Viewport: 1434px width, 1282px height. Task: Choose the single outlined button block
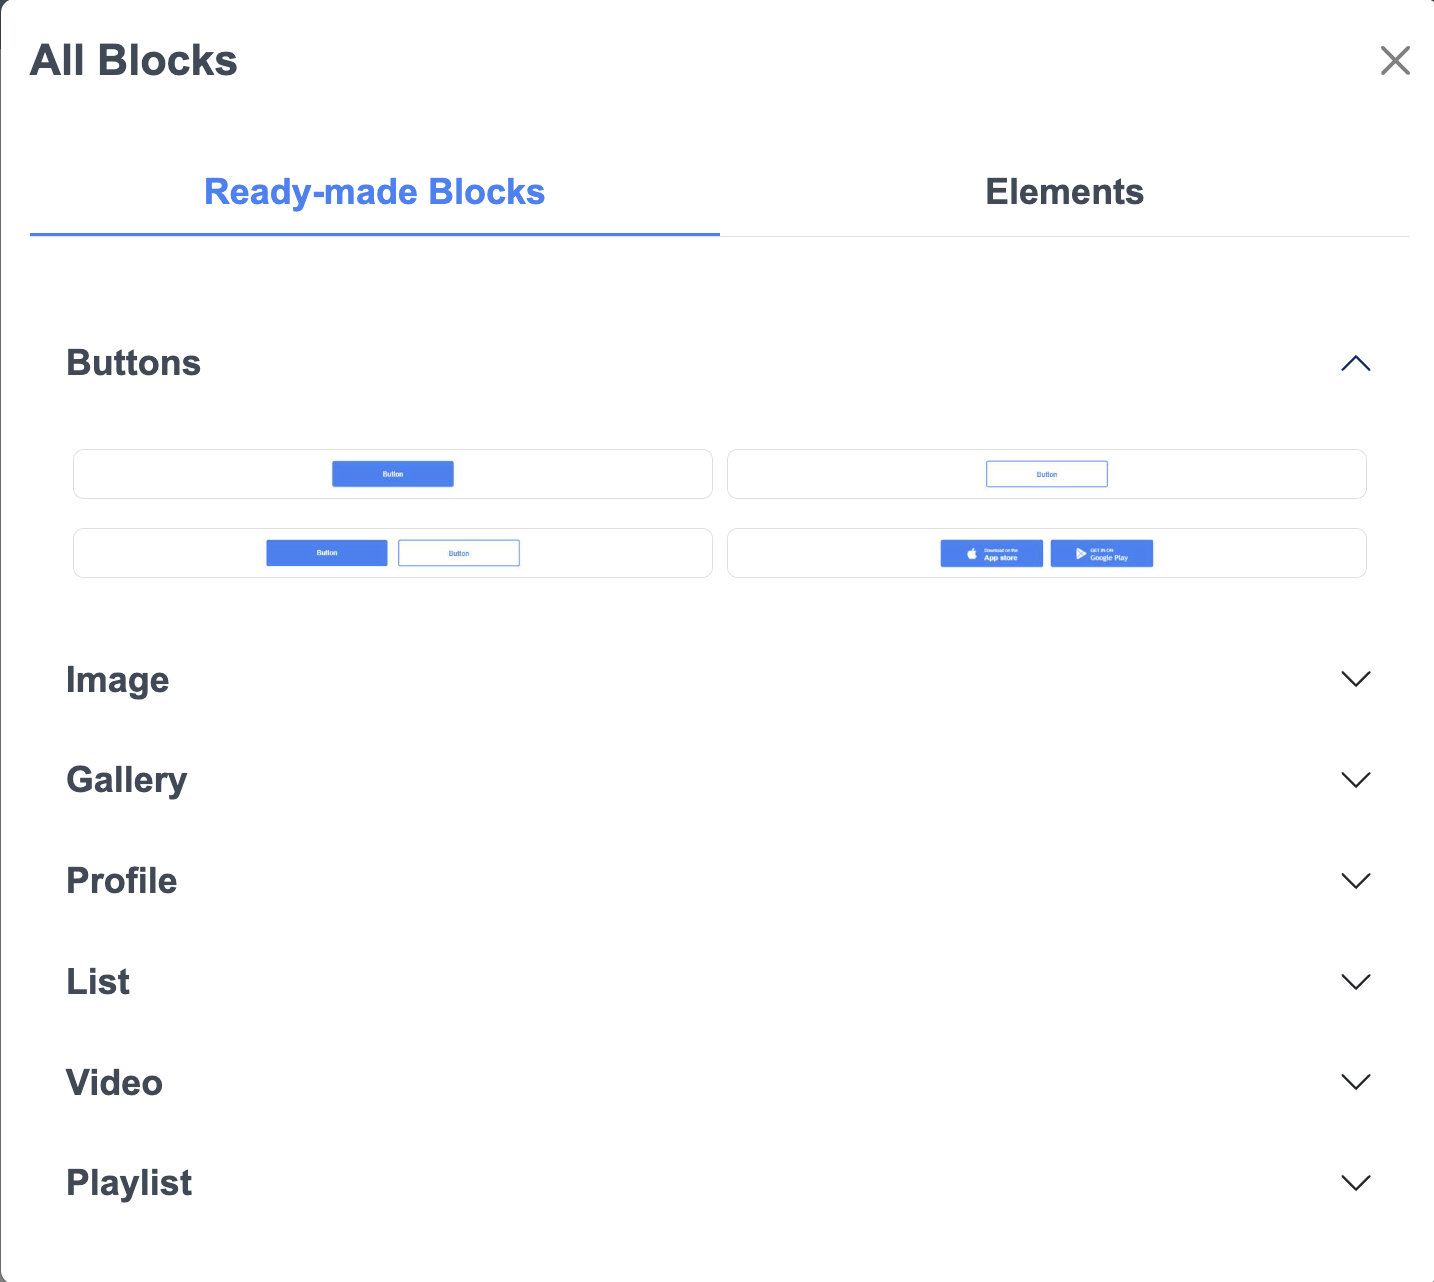tap(1046, 474)
